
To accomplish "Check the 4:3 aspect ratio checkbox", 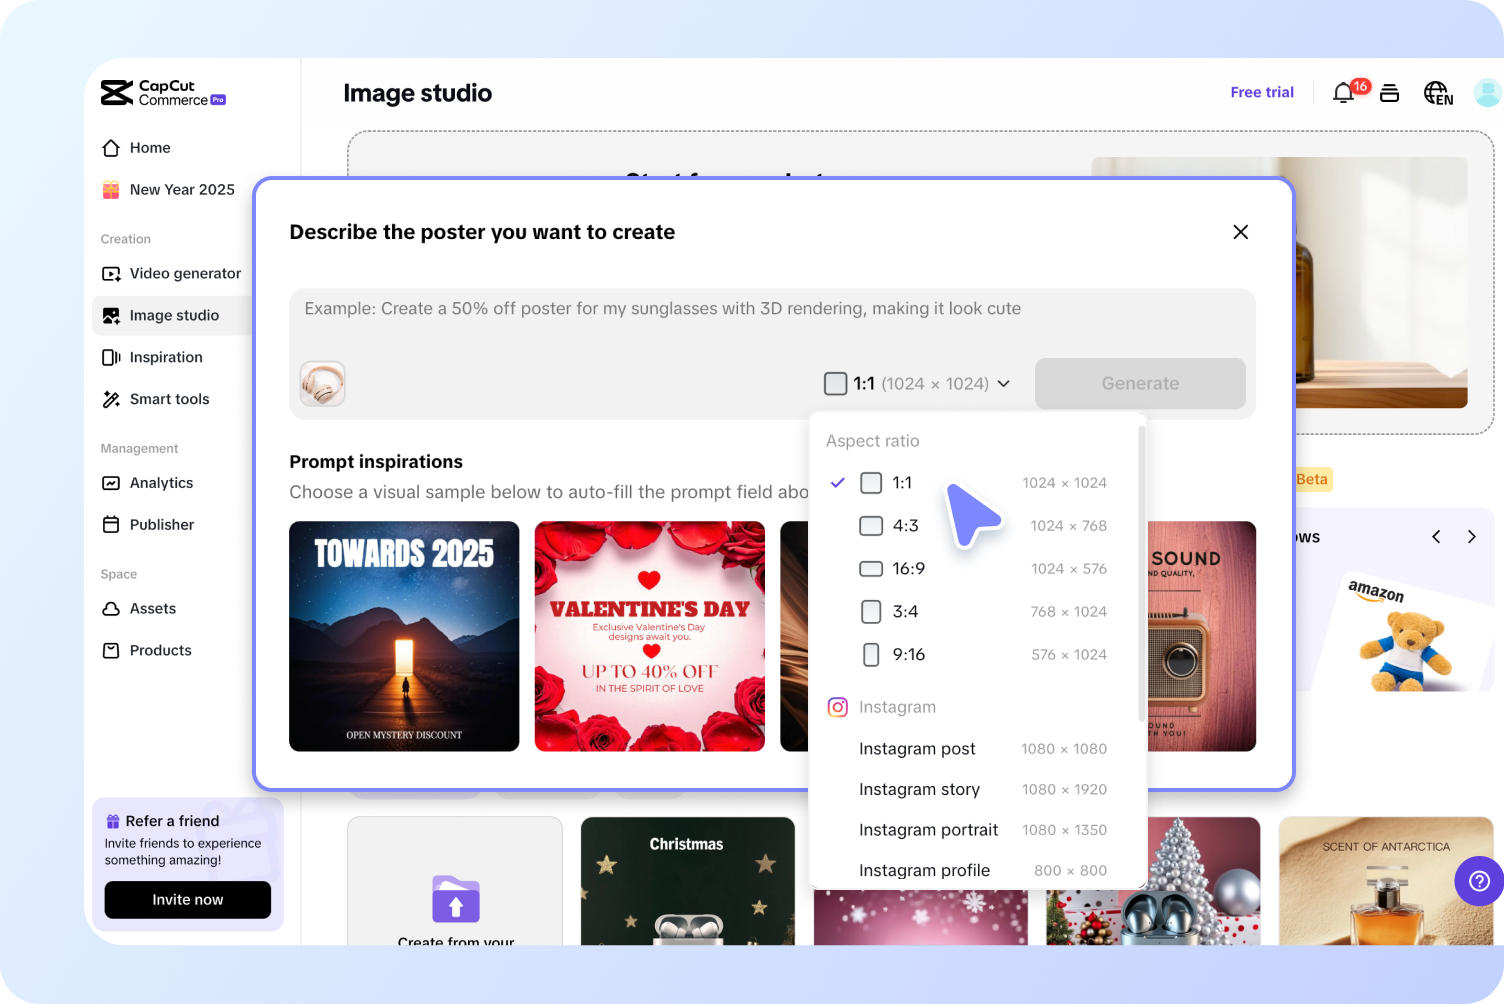I will pyautogui.click(x=870, y=525).
